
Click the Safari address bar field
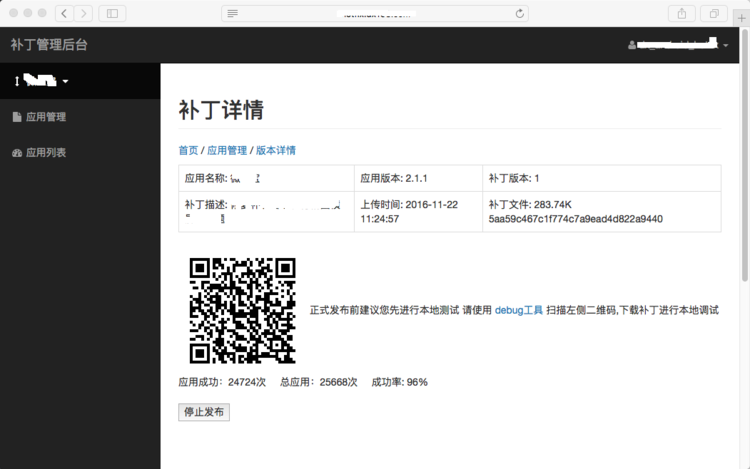coord(375,13)
